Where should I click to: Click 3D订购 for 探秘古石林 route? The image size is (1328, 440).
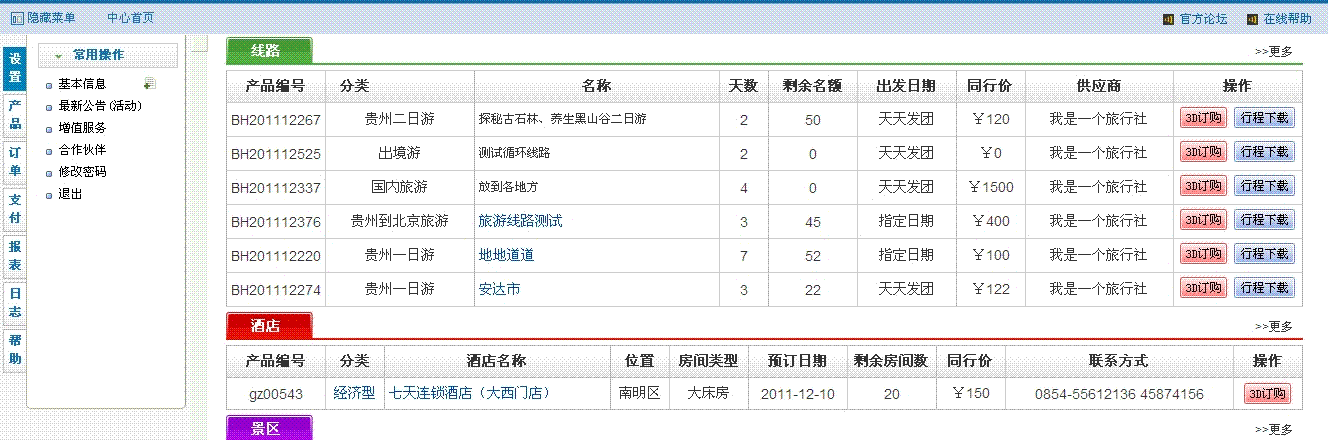pyautogui.click(x=1203, y=118)
